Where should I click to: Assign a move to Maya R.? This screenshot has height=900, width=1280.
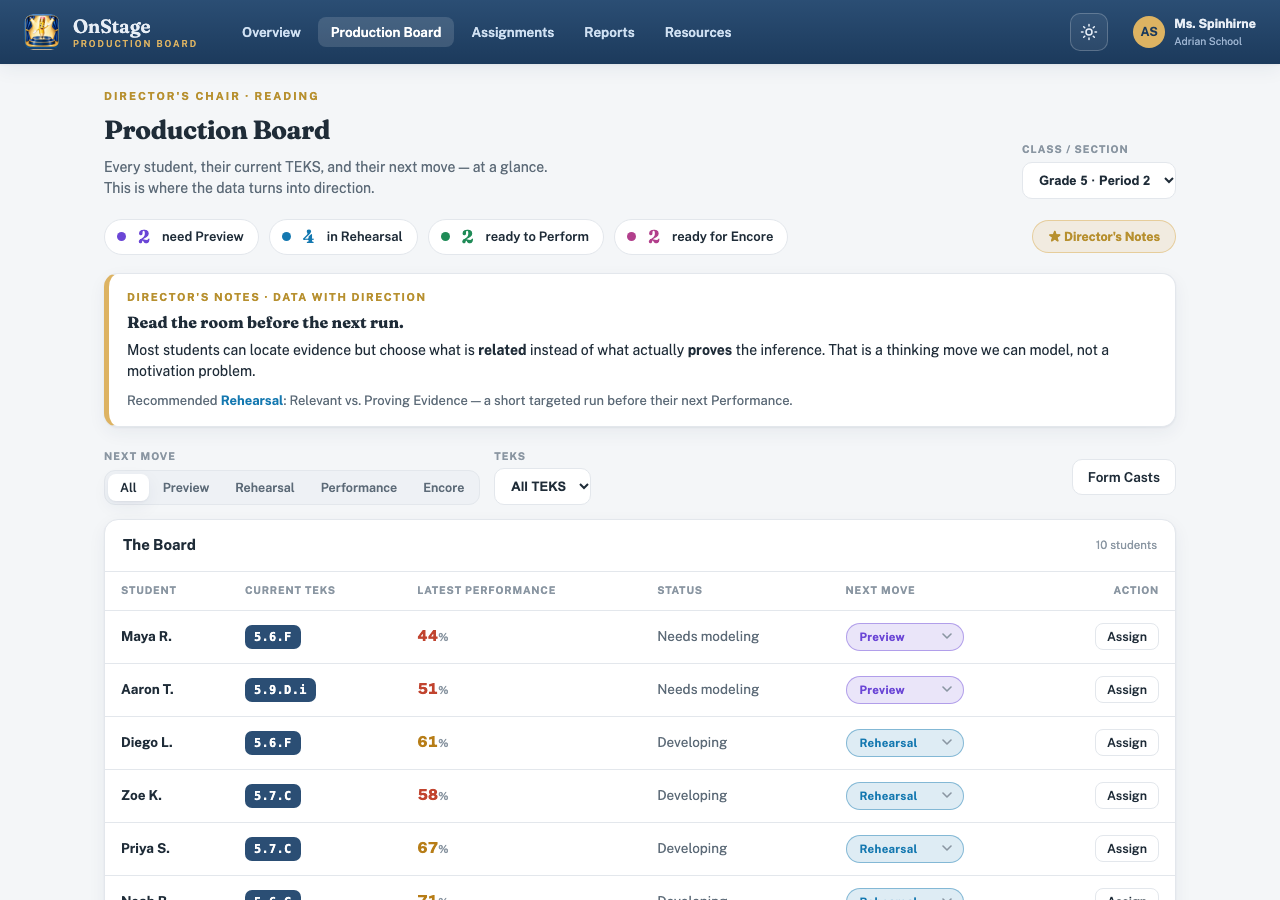(1127, 637)
